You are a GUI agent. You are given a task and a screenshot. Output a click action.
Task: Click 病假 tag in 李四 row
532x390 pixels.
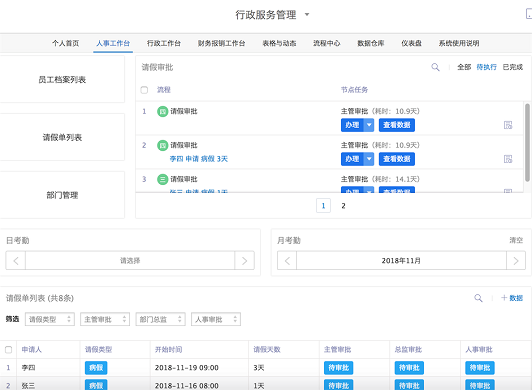point(96,368)
